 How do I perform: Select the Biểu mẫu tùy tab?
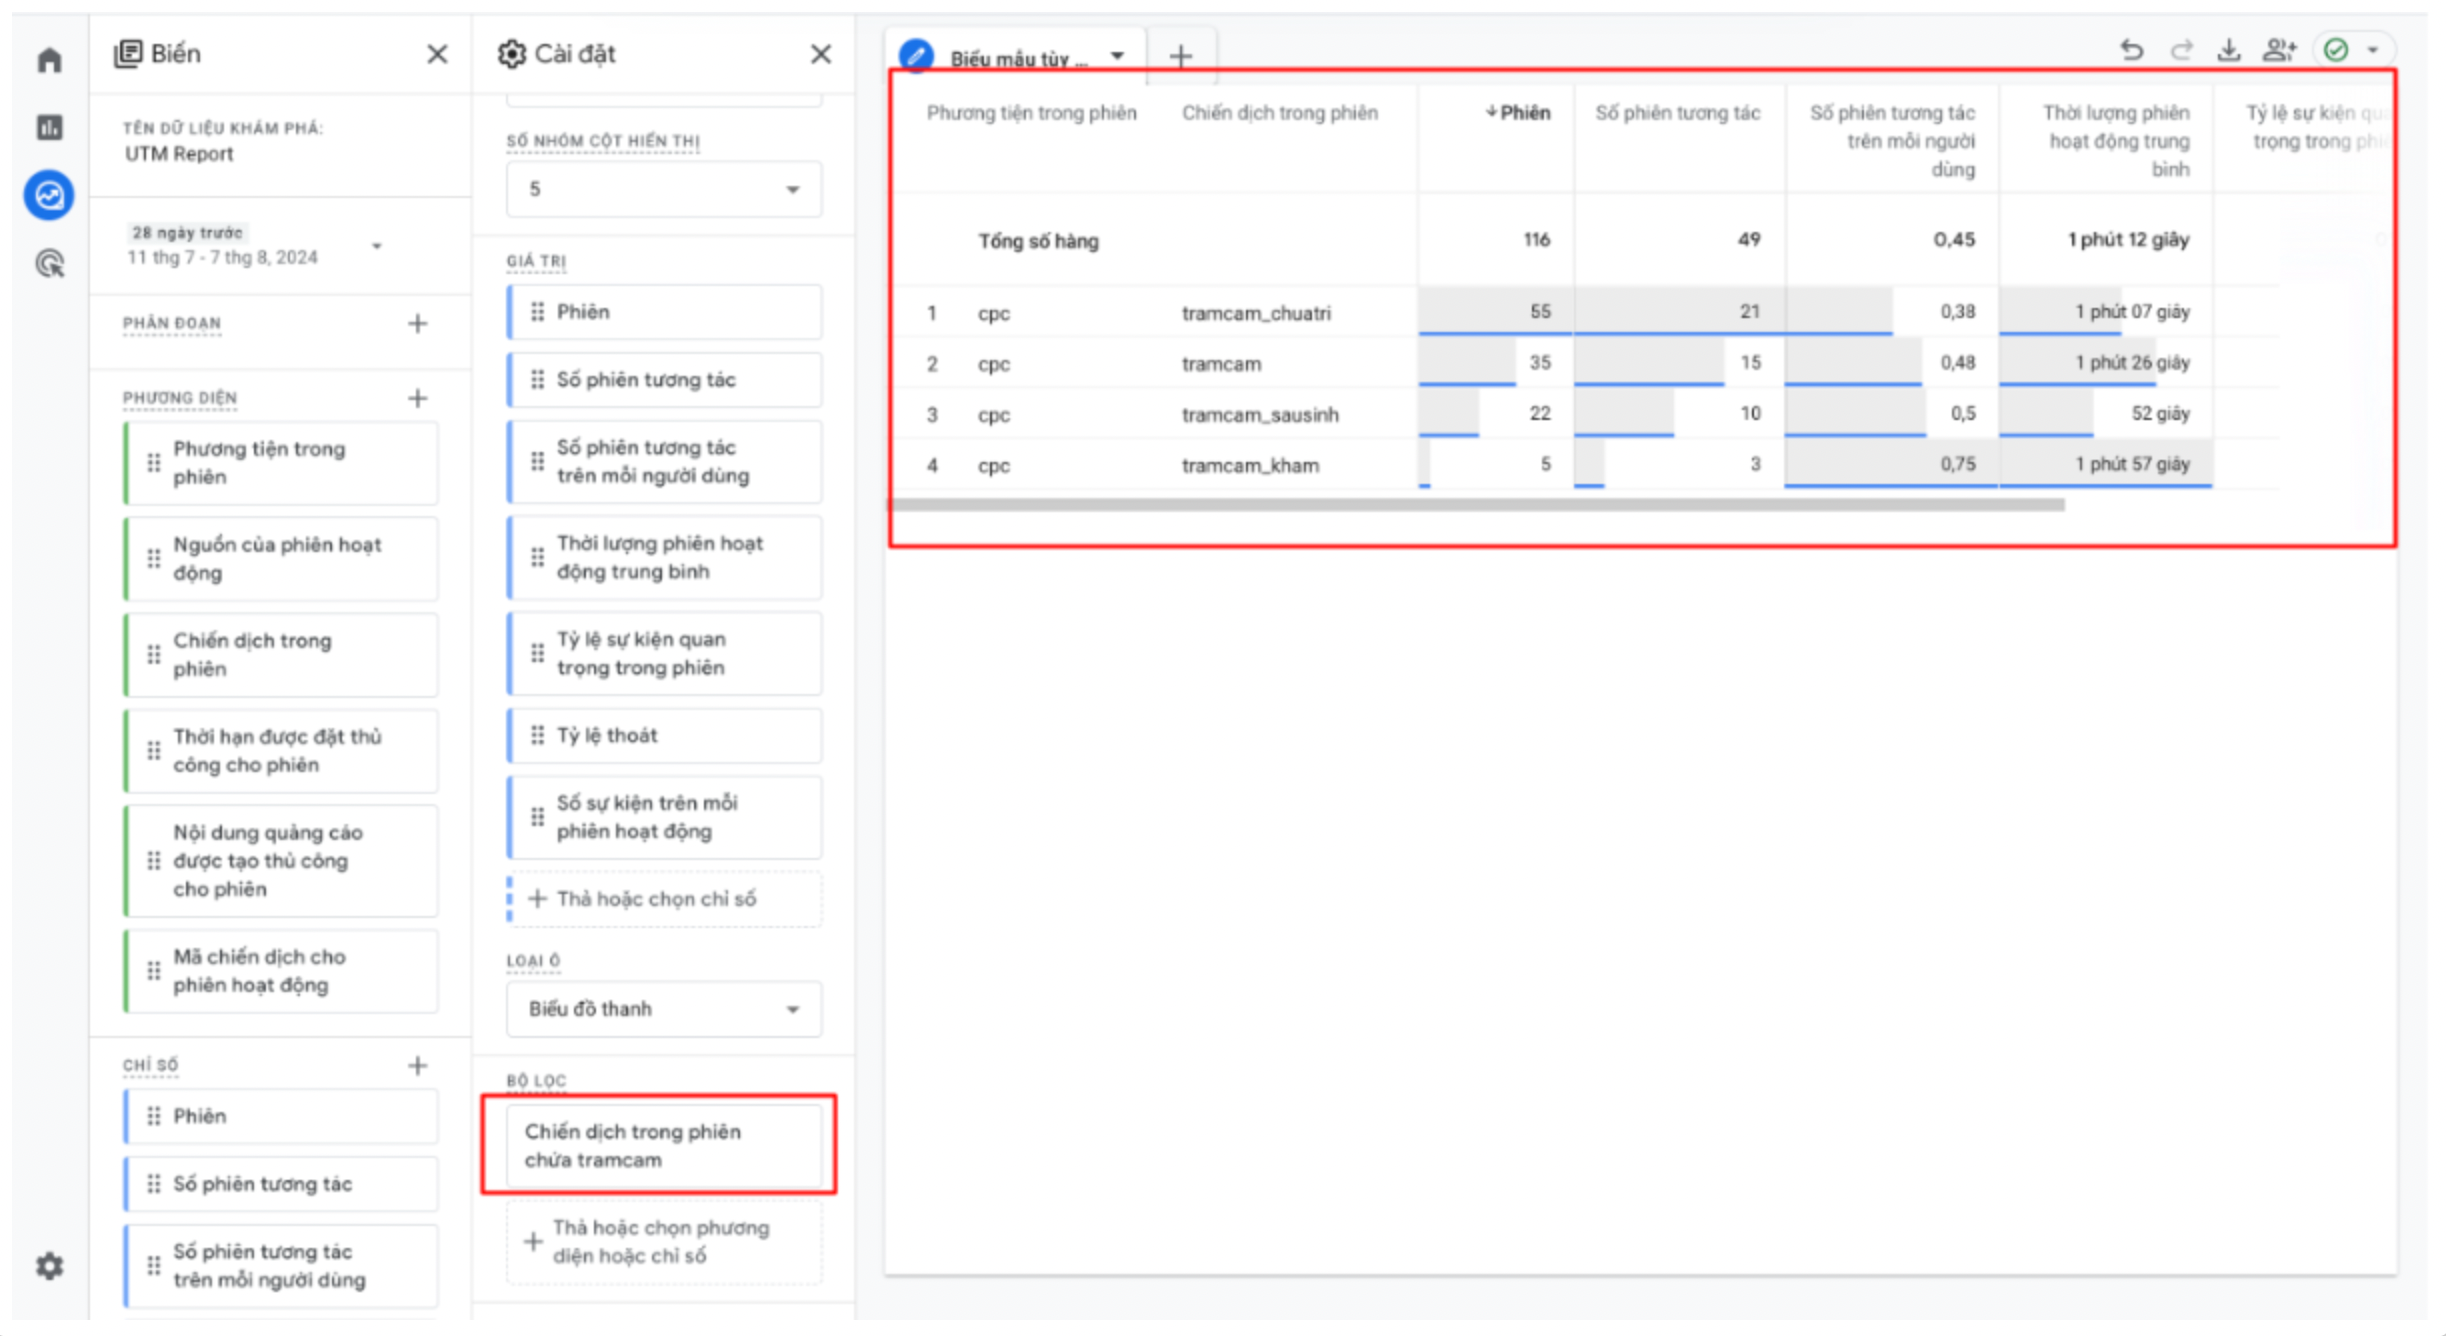tap(1018, 59)
